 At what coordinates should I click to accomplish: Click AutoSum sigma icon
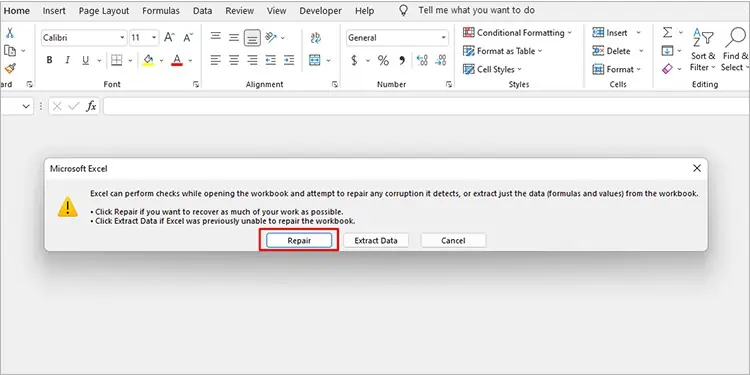point(667,33)
